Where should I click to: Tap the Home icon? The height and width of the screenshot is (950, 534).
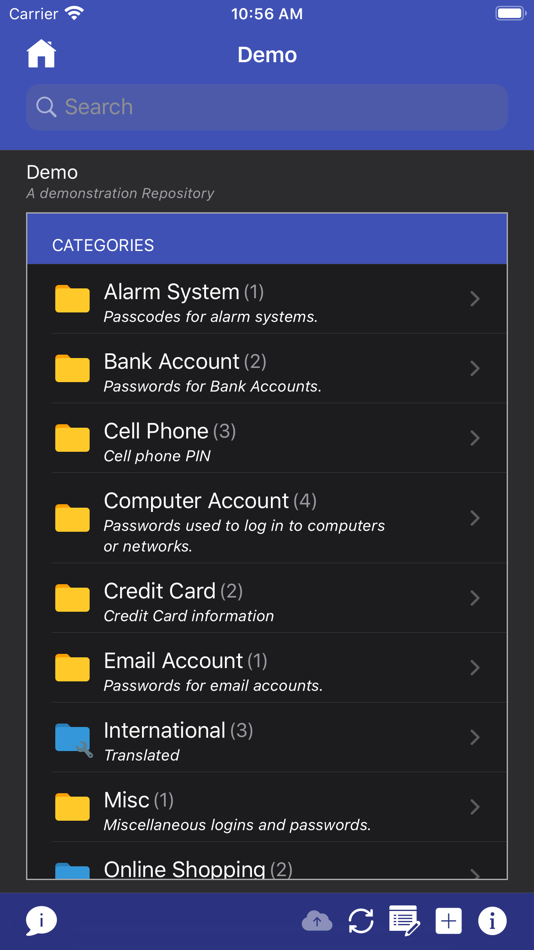click(41, 54)
